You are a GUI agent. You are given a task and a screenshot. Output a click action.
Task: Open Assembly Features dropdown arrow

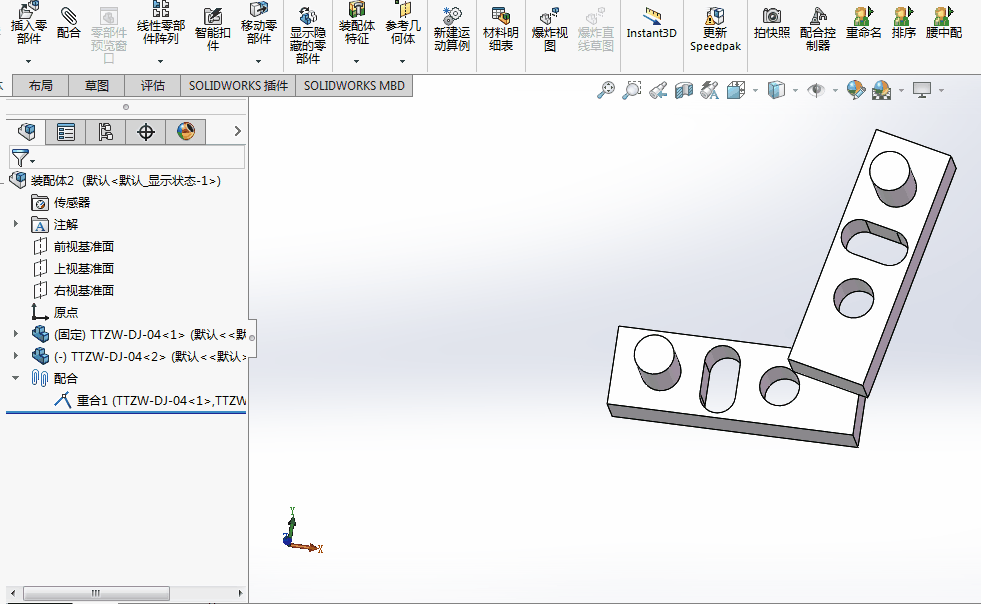pyautogui.click(x=357, y=61)
